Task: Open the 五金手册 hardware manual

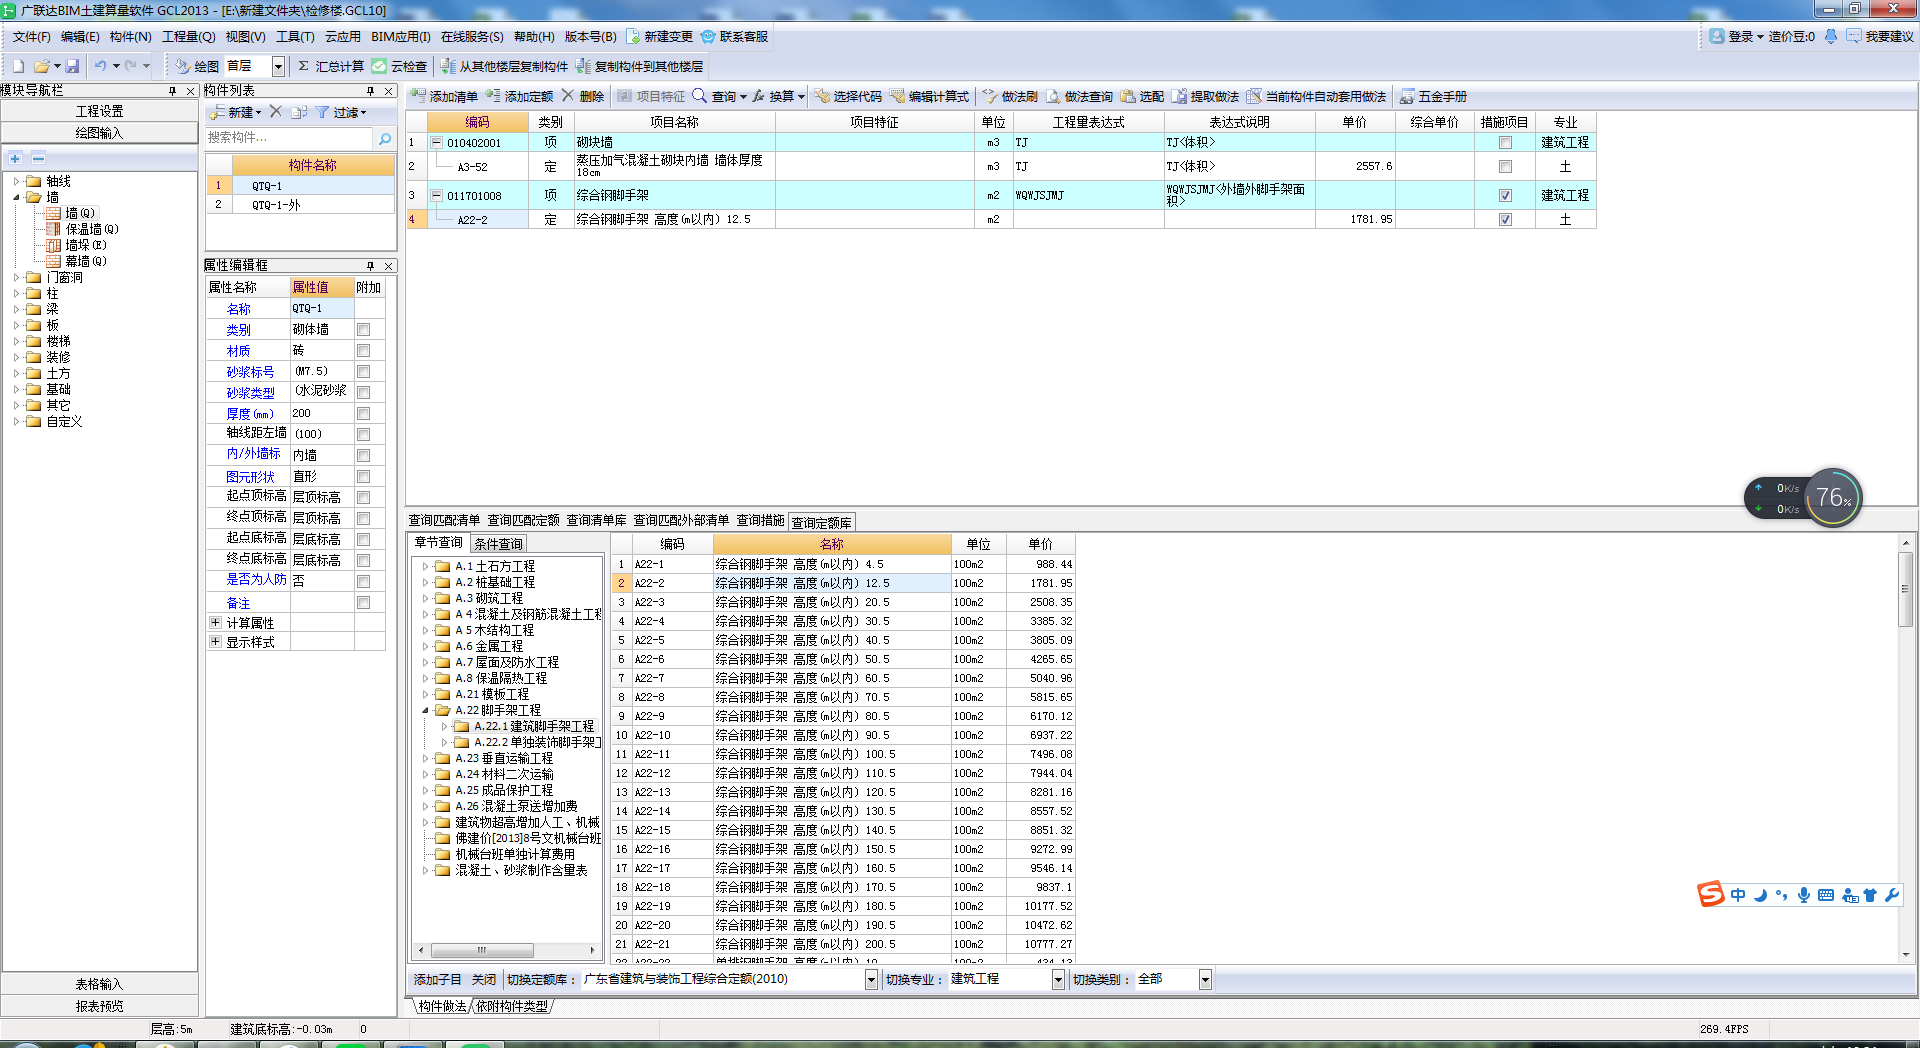Action: point(1434,96)
